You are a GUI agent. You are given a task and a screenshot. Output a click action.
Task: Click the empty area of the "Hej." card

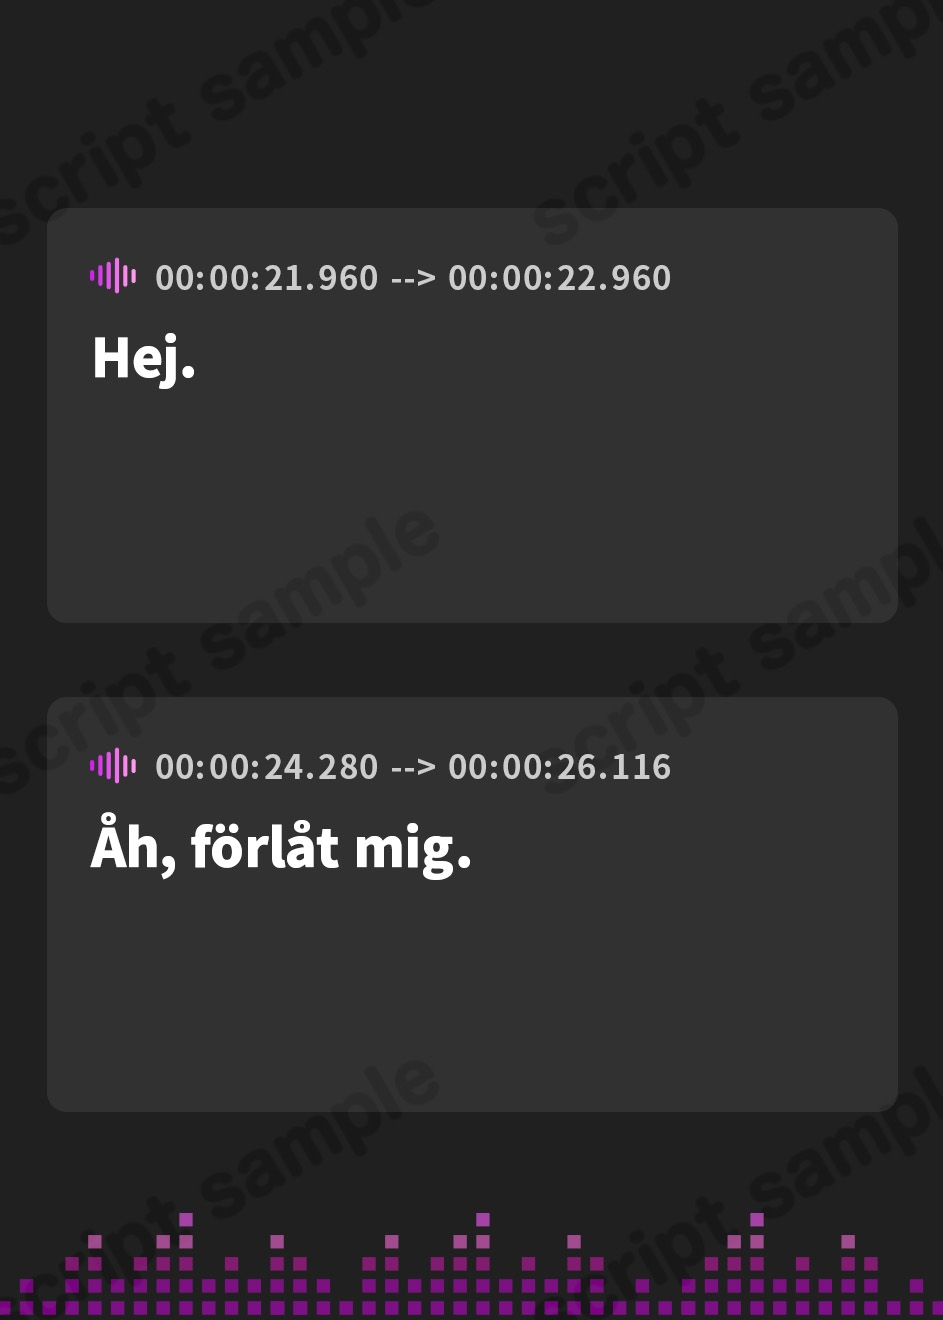(x=470, y=500)
